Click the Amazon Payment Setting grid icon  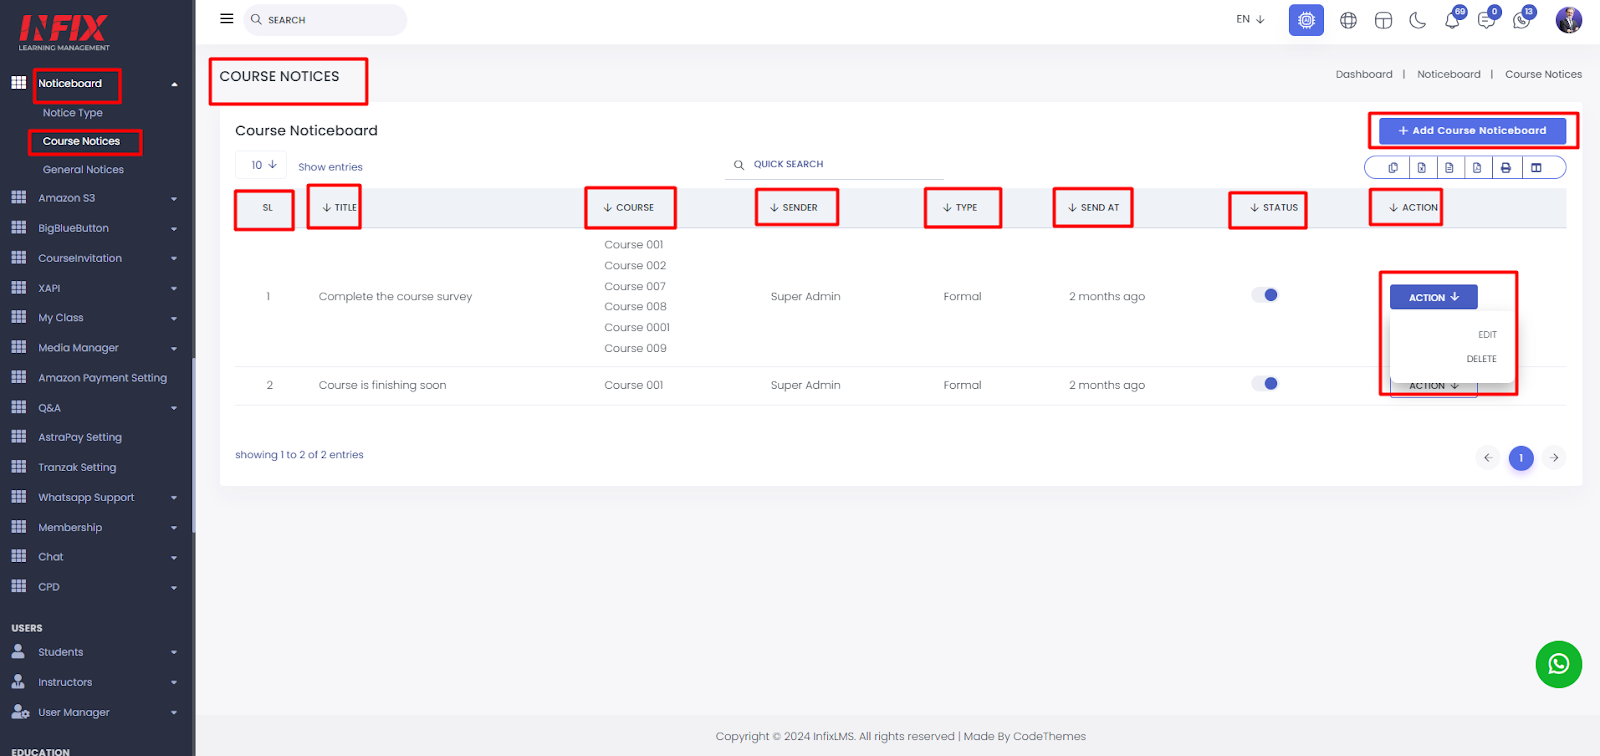point(18,377)
